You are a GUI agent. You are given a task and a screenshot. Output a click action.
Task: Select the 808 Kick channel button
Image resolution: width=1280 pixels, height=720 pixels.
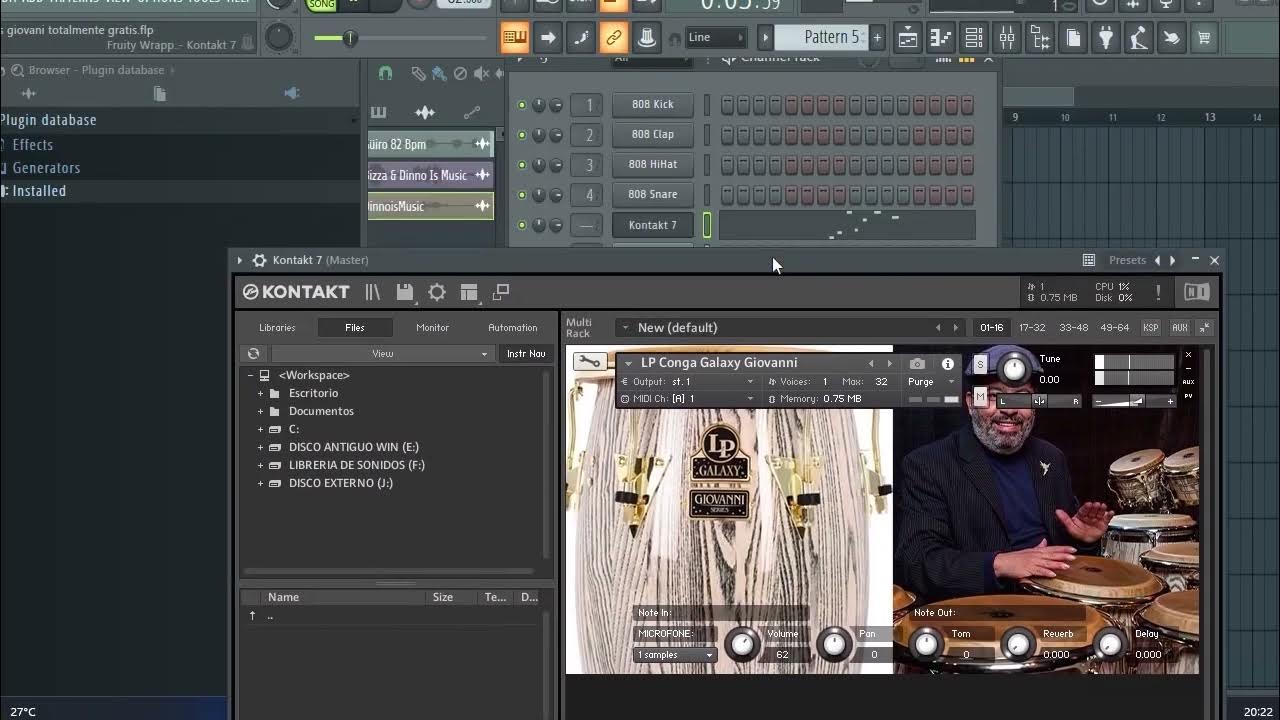coord(652,104)
